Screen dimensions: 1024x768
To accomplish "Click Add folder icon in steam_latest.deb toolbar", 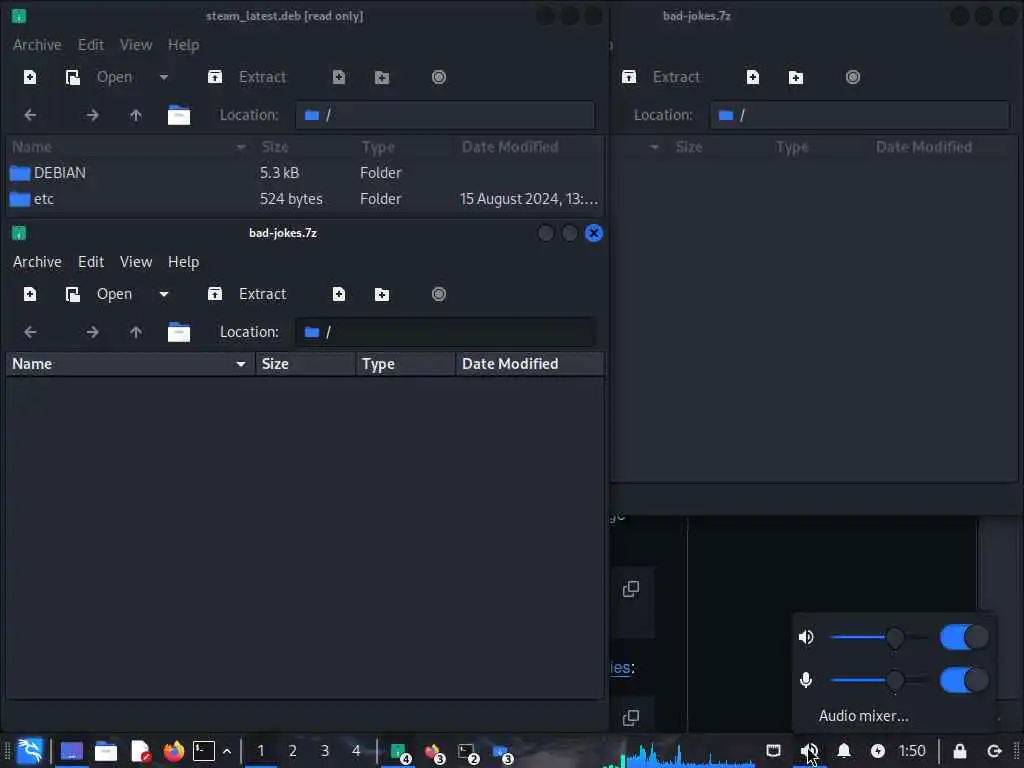I will (382, 78).
